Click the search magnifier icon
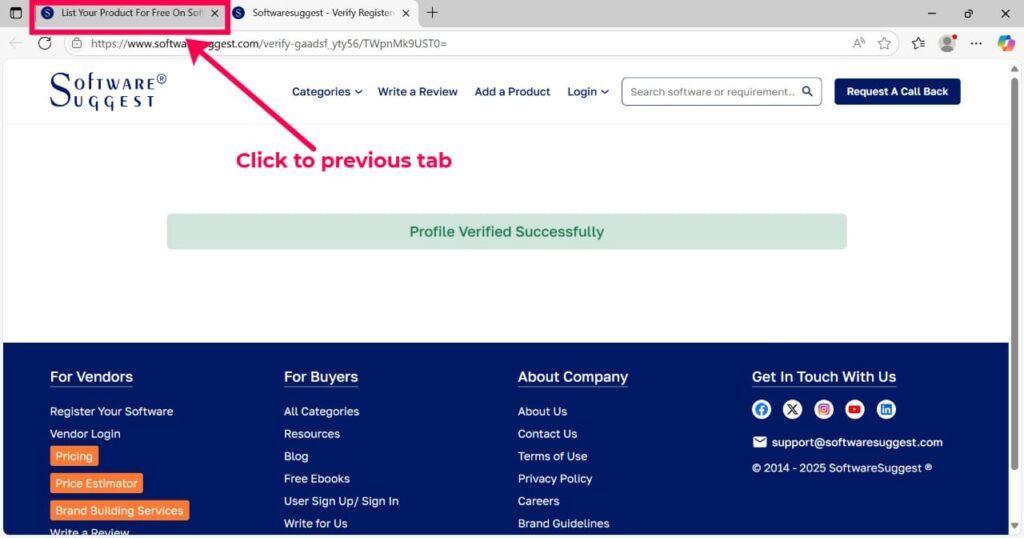This screenshot has width=1024, height=538. click(807, 91)
